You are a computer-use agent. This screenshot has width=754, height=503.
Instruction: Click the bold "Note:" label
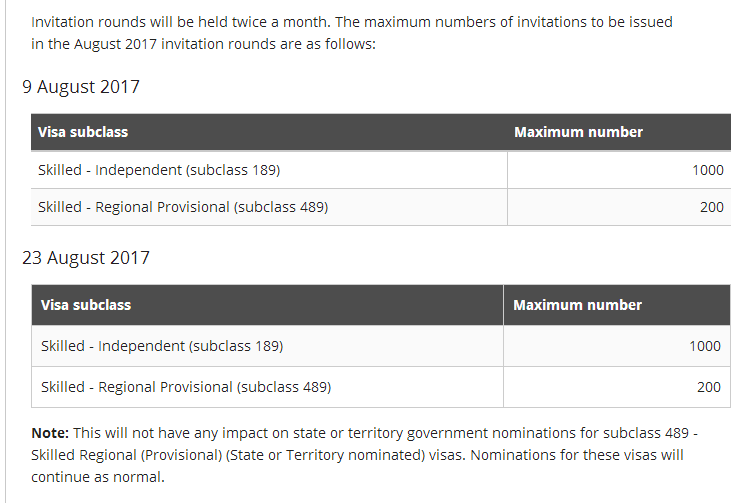tap(50, 435)
